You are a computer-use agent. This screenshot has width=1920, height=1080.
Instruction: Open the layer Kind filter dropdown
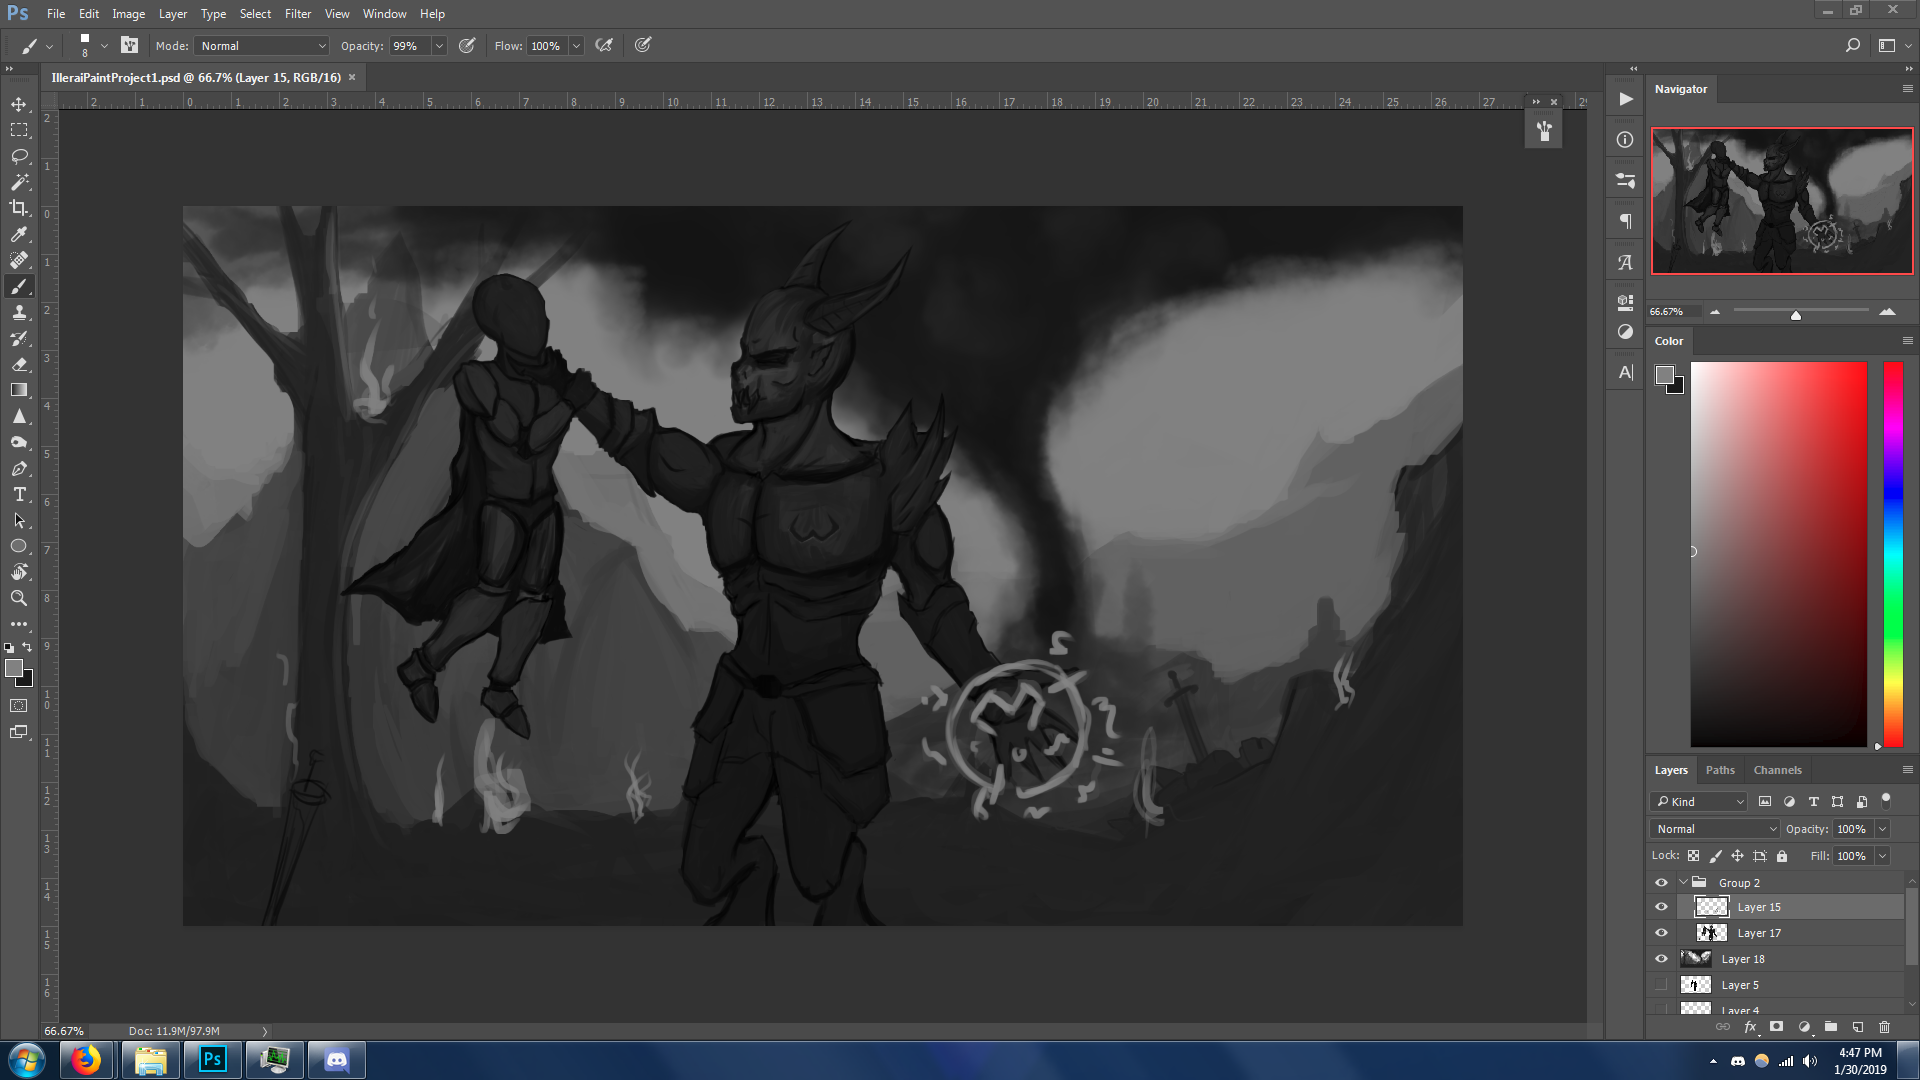tap(1698, 802)
